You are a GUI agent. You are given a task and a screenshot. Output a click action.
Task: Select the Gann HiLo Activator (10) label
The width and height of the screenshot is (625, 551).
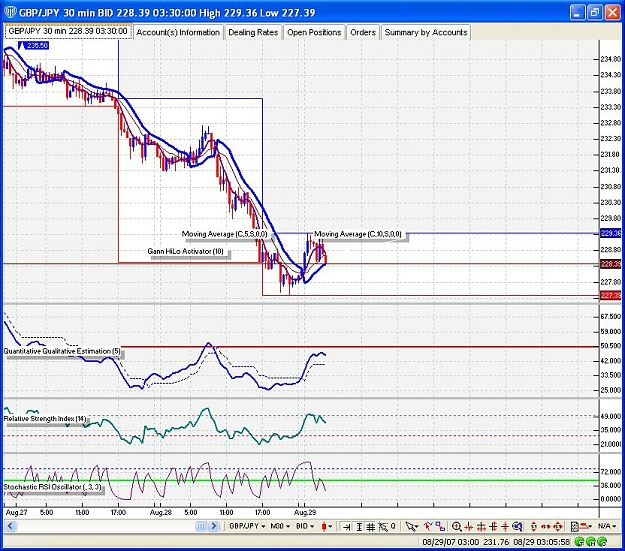click(185, 251)
